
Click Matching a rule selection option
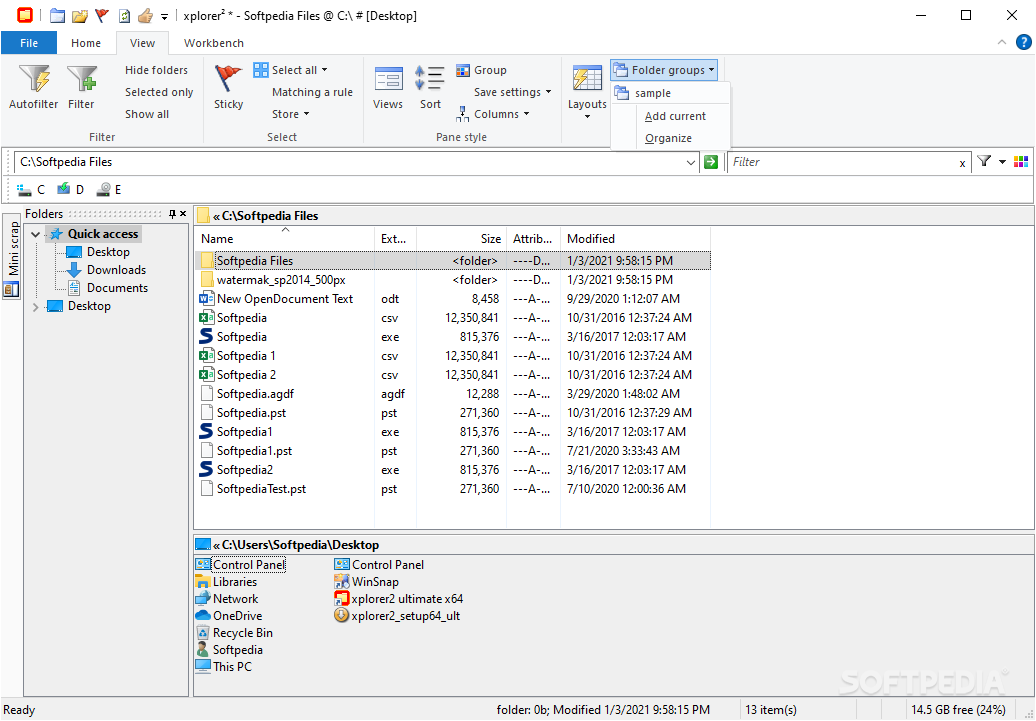[313, 92]
